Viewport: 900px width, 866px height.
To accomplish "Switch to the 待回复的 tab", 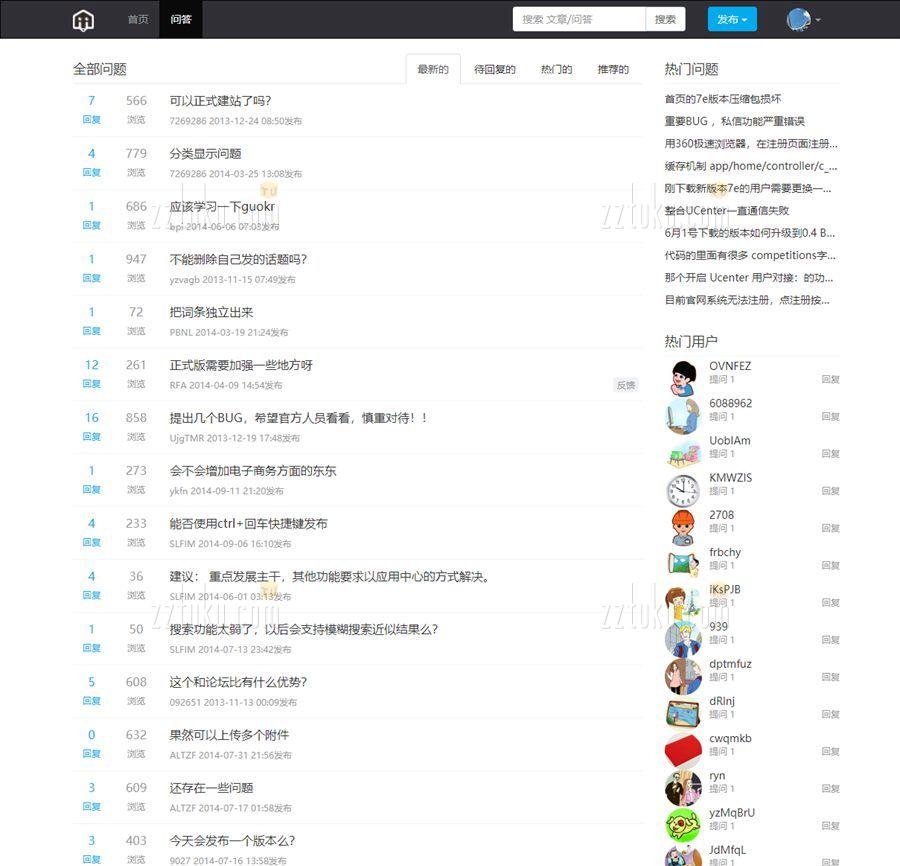I will pos(495,69).
